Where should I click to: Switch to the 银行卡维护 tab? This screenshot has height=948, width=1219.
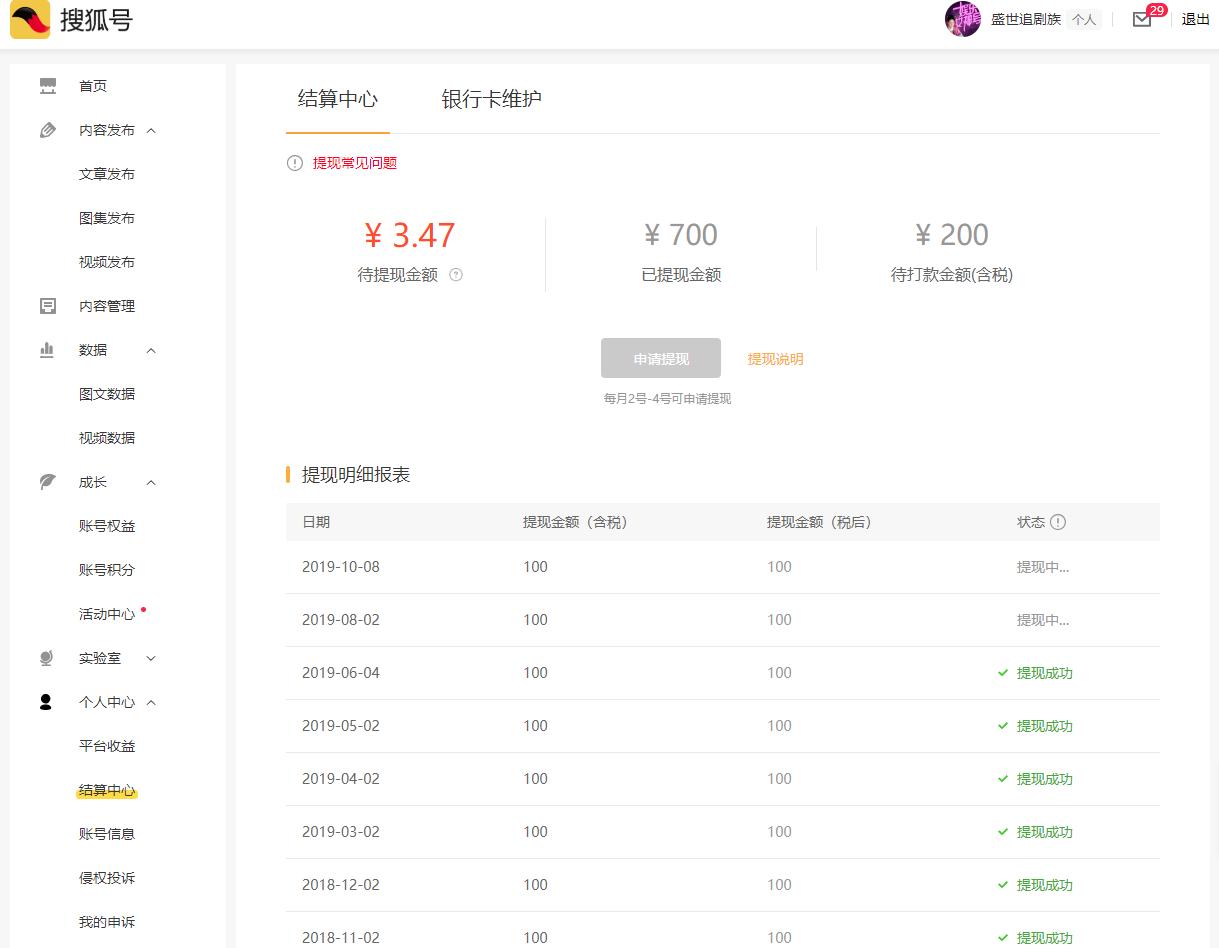coord(491,99)
